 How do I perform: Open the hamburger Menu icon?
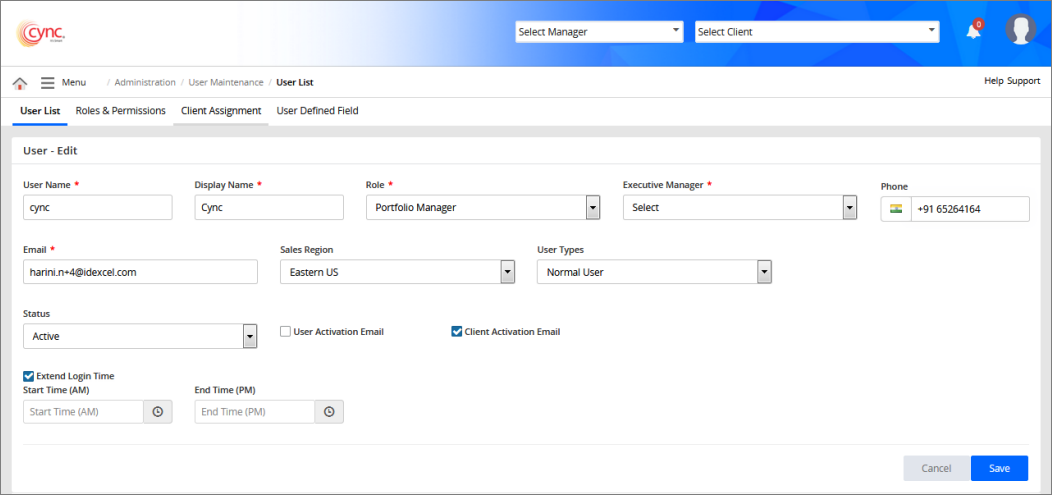coord(47,83)
